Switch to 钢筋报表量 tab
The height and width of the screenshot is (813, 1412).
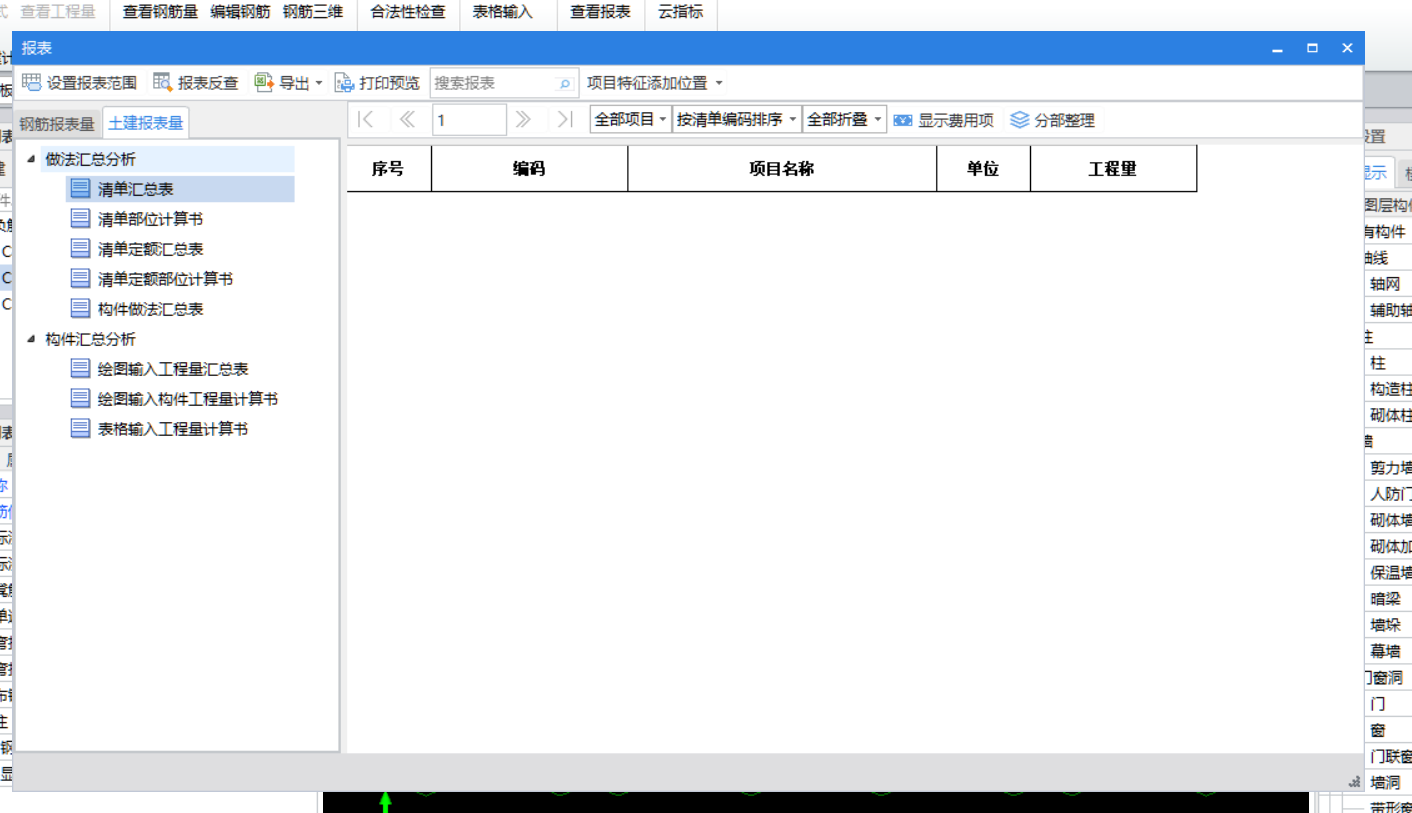tap(57, 124)
